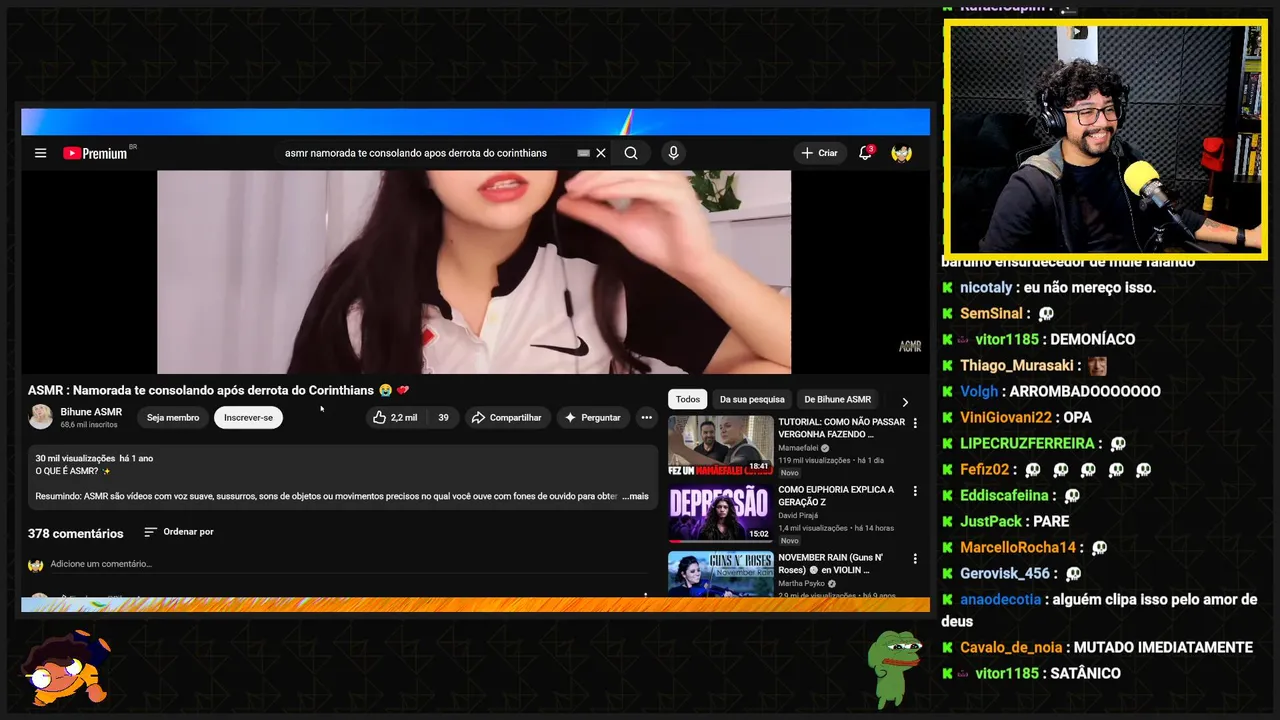Click nicotaly username in chat
Screen dimensions: 1280x720
pos(986,287)
